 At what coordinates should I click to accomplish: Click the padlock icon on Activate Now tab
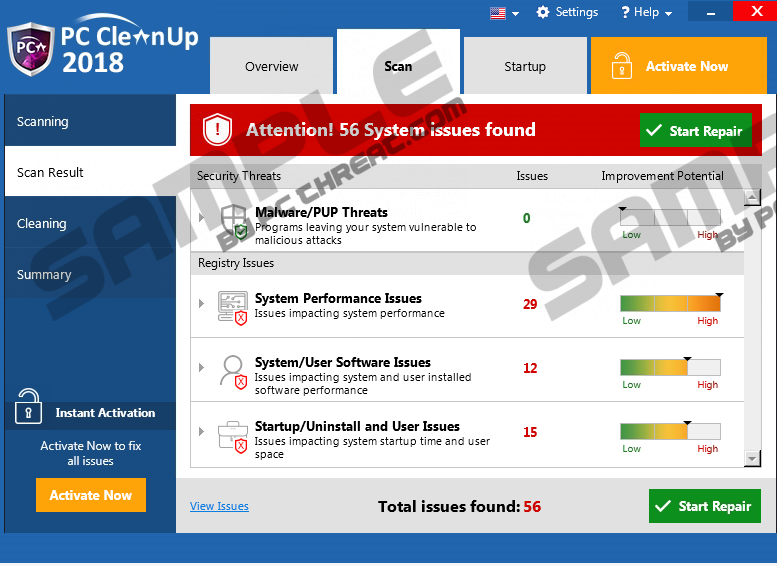(x=621, y=65)
